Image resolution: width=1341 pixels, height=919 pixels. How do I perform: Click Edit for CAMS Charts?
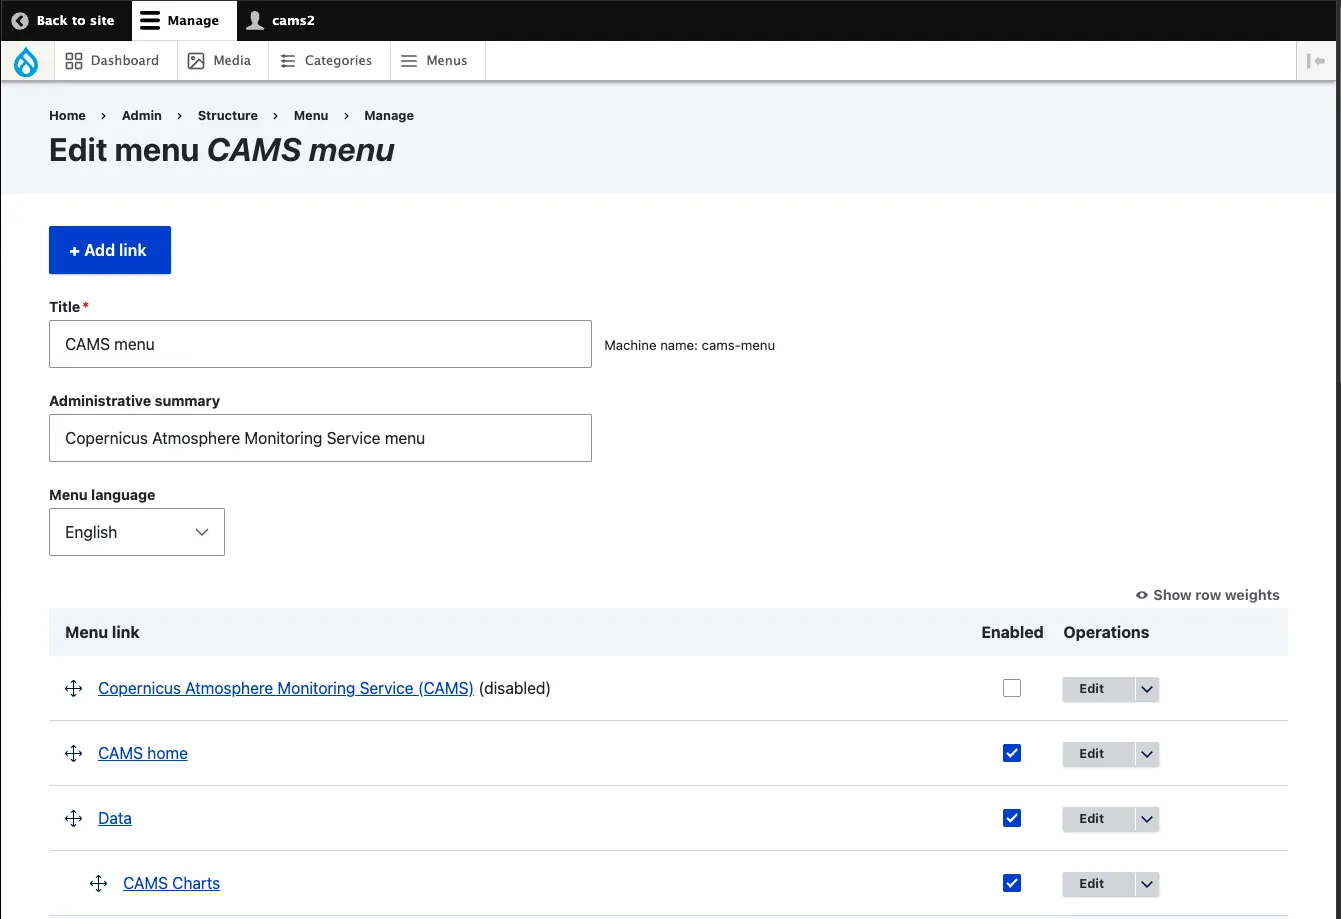point(1098,884)
